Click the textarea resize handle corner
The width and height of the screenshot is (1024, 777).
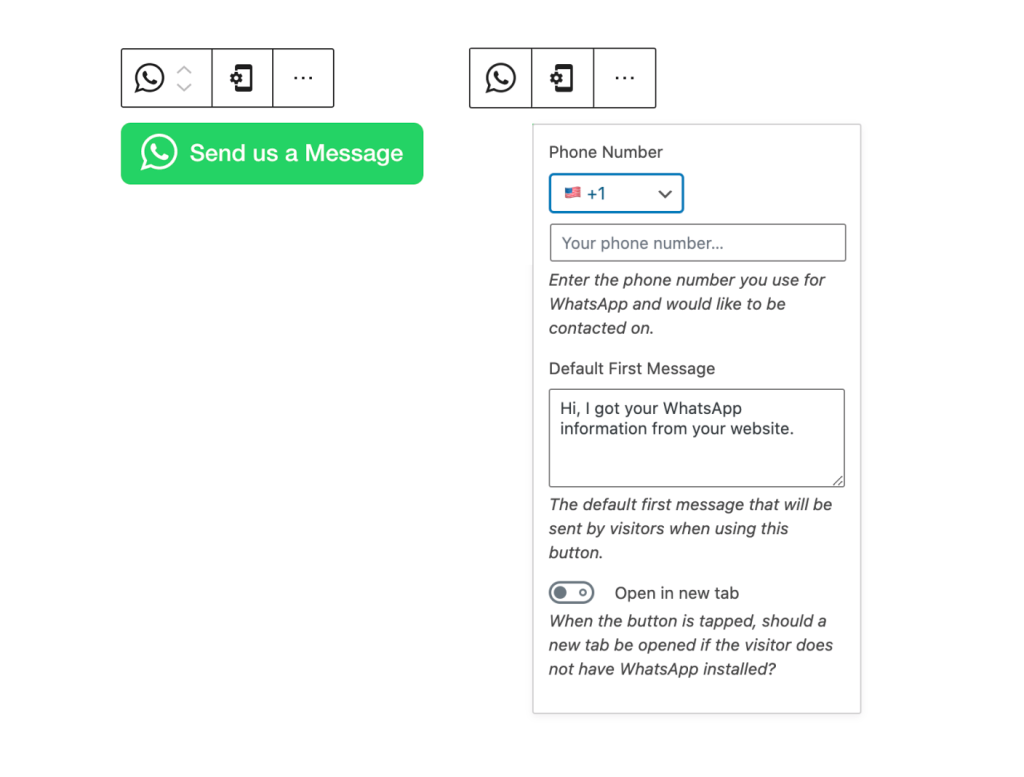[x=838, y=481]
